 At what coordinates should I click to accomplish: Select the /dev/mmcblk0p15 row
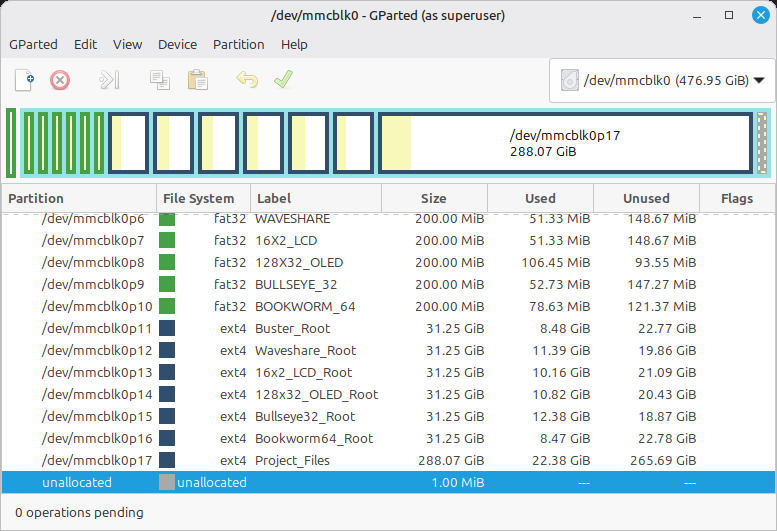[388, 416]
